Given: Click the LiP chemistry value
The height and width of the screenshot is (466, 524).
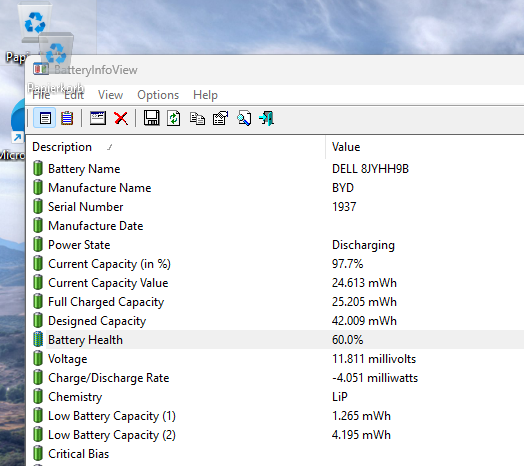Looking at the screenshot, I should tap(340, 397).
